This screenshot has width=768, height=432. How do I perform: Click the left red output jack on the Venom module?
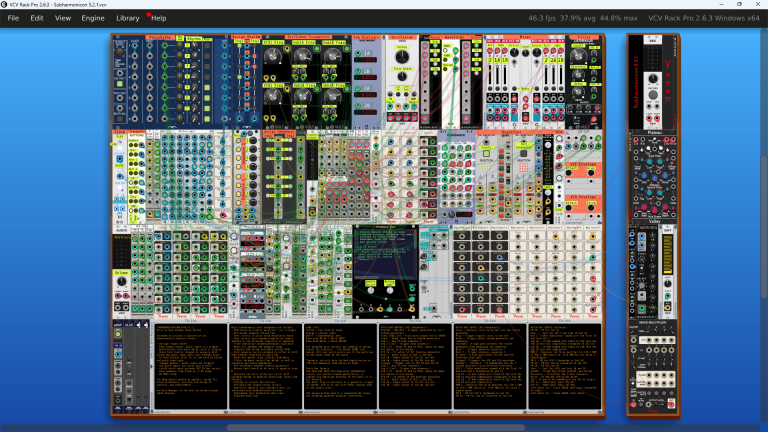click(x=649, y=118)
